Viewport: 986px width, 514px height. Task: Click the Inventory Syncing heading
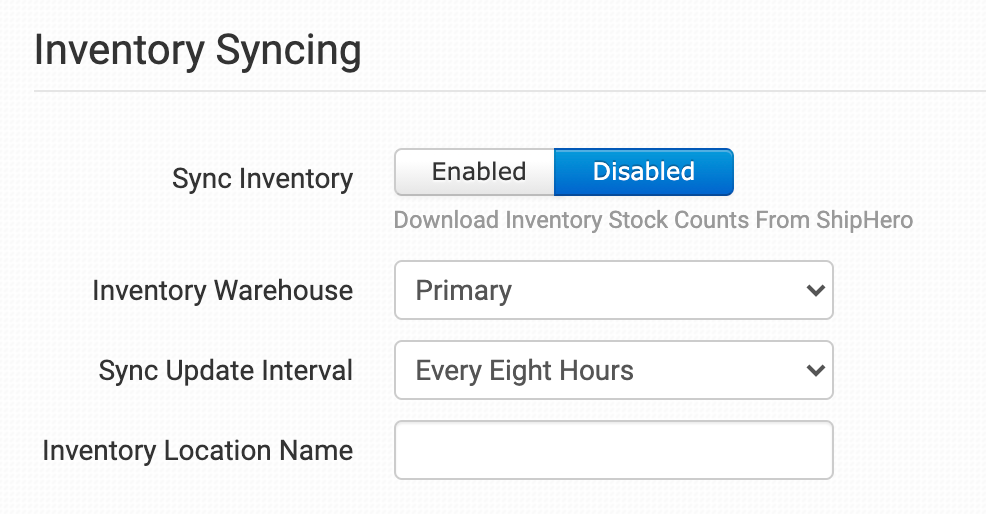tap(197, 51)
